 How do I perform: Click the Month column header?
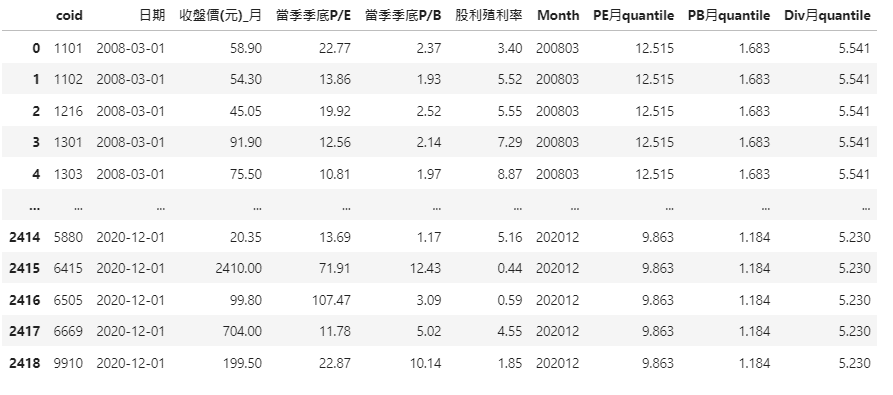[558, 15]
